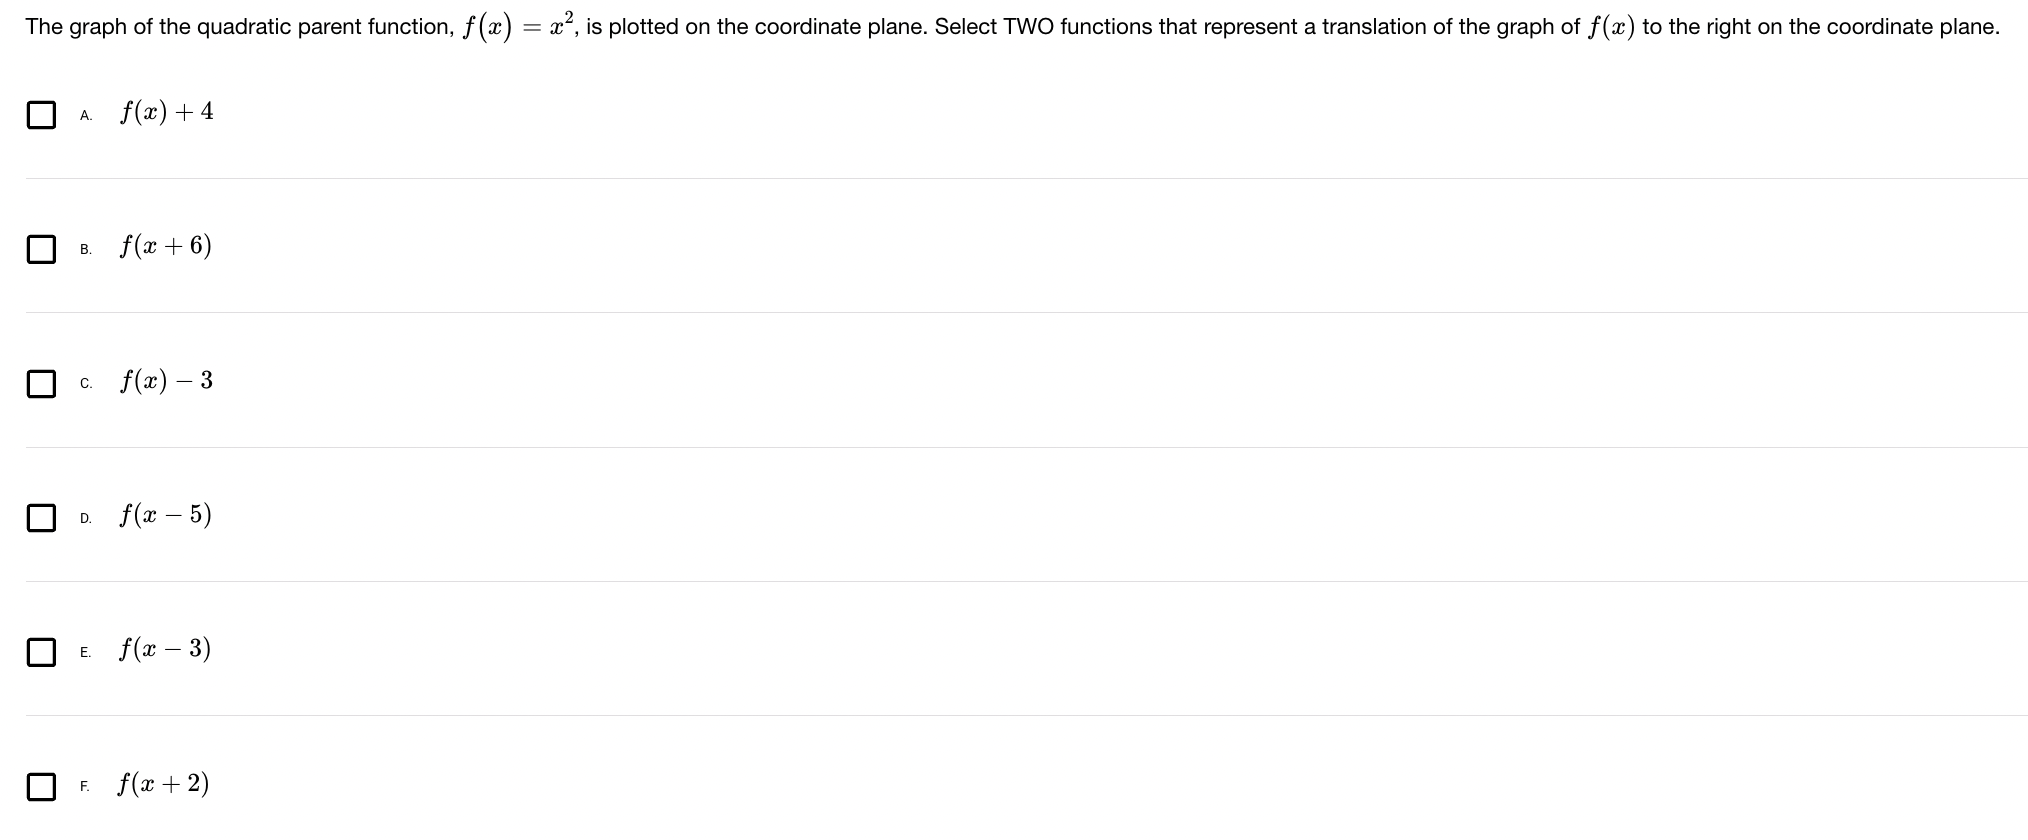
Task: Click the expression f(x) − 3 label
Action: coord(165,381)
